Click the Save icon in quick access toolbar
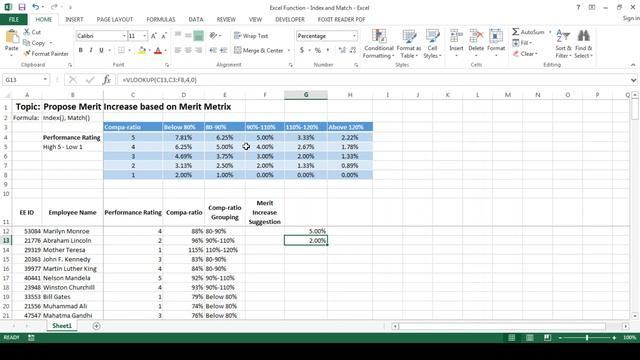The width and height of the screenshot is (640, 360). point(22,7)
